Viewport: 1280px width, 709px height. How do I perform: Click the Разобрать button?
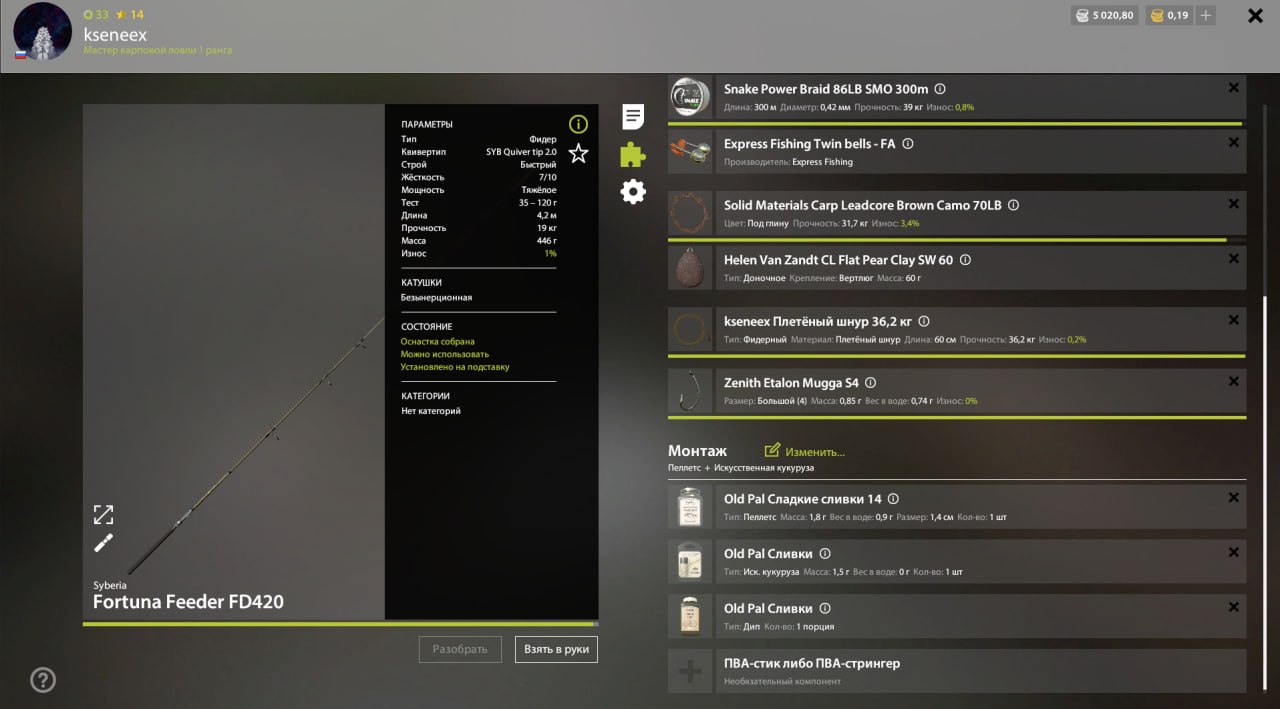click(460, 649)
